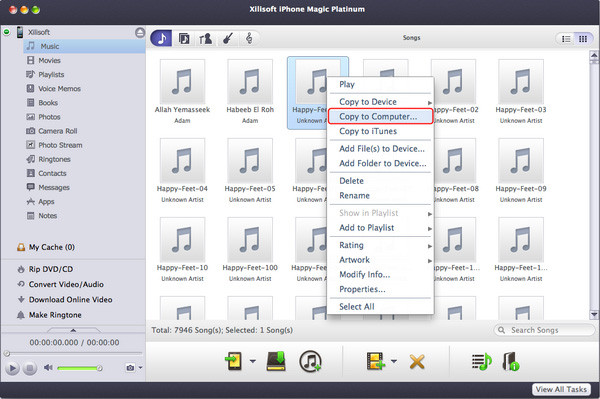Mute the audio with the speaker icon
600x399 pixels.
(48, 368)
